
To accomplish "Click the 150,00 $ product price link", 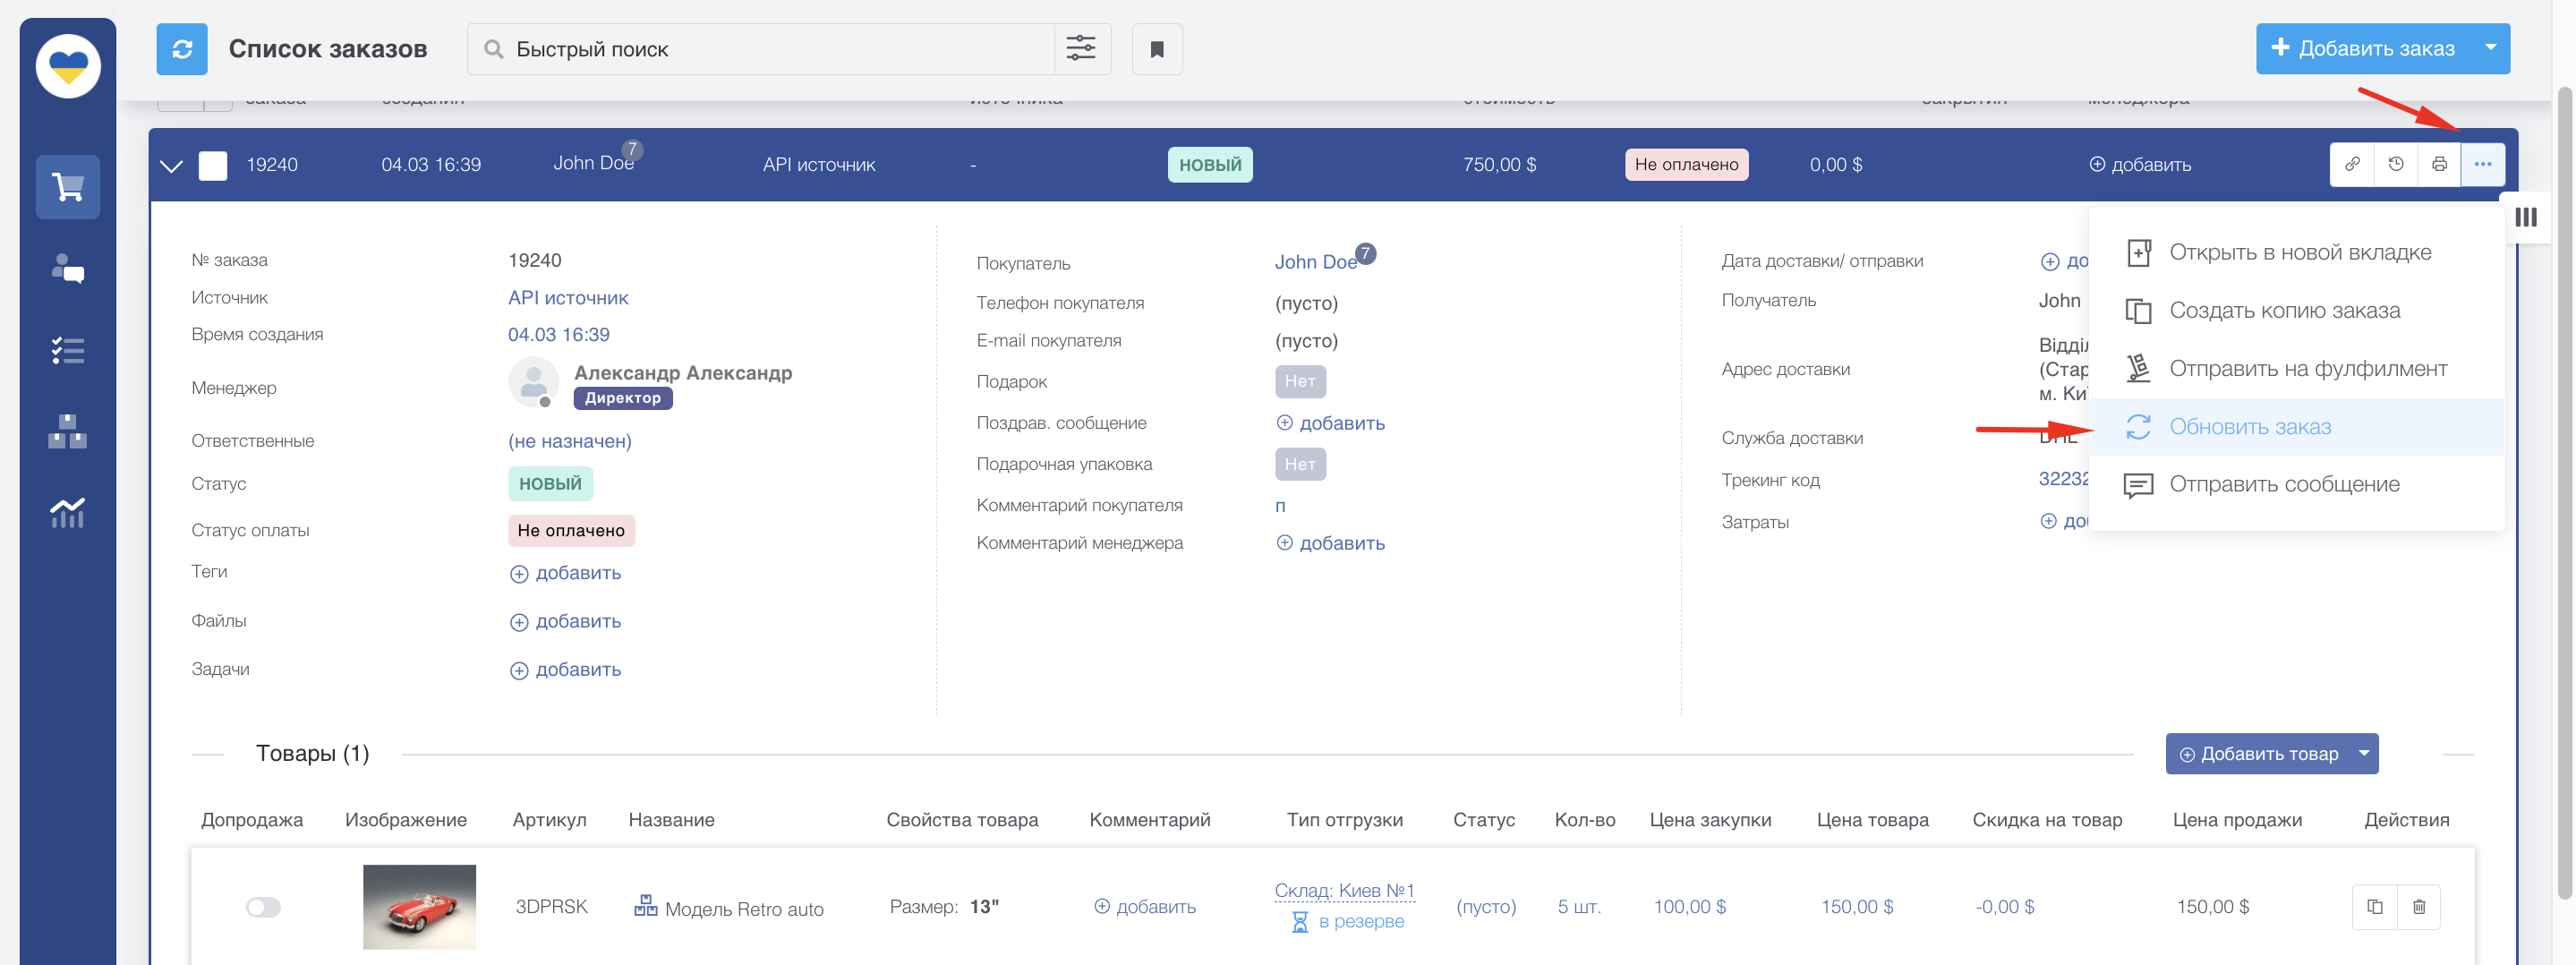I will pos(1857,907).
